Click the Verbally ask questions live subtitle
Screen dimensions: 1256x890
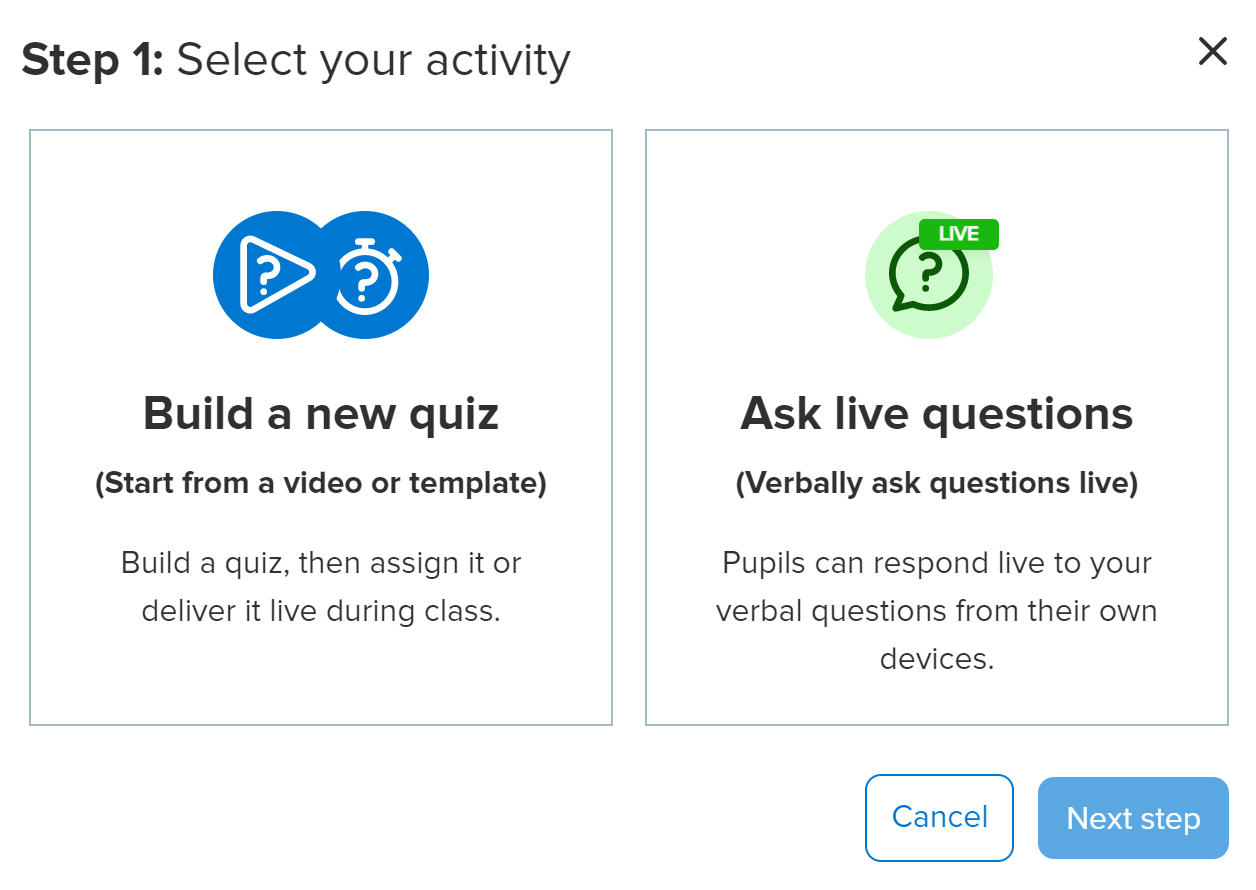(937, 483)
